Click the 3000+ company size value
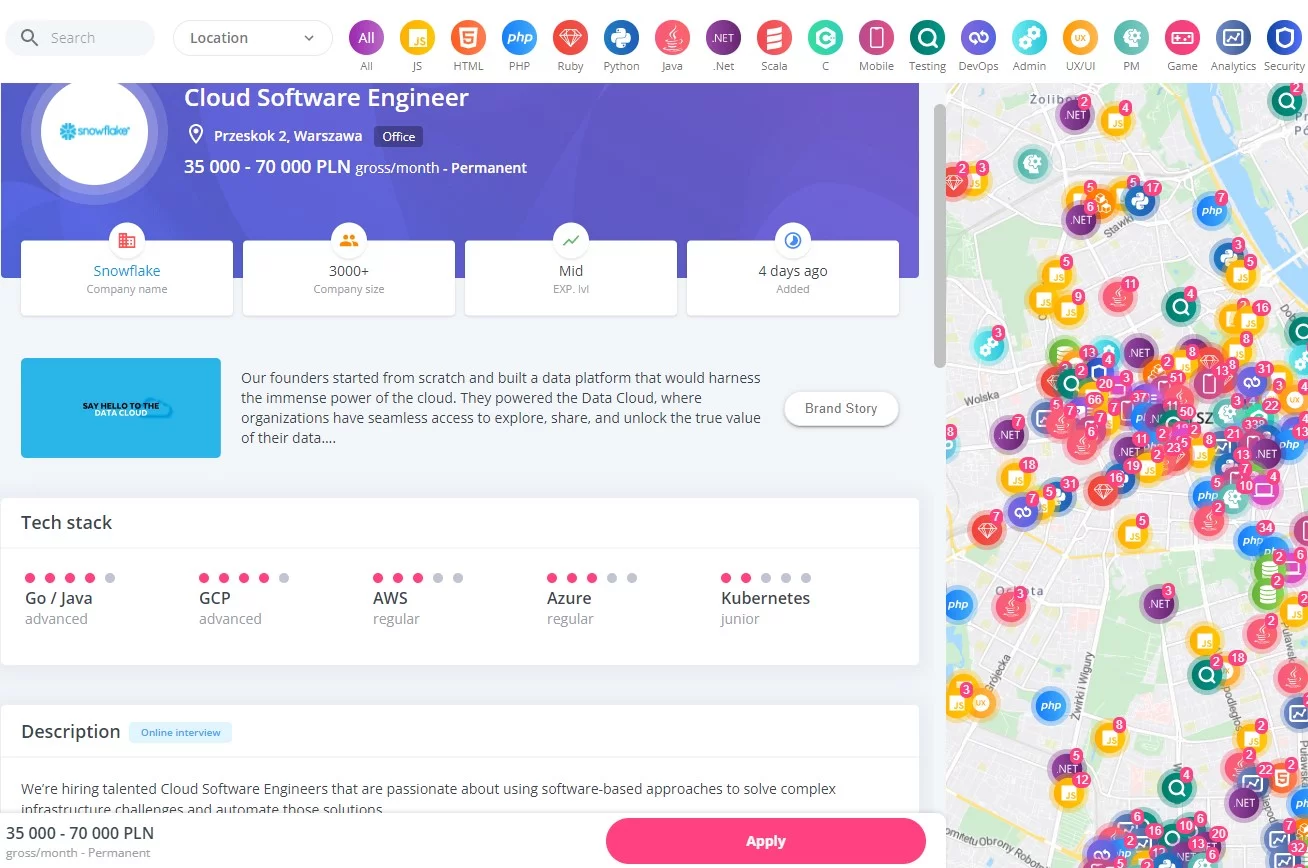Image resolution: width=1308 pixels, height=868 pixels. tap(349, 271)
